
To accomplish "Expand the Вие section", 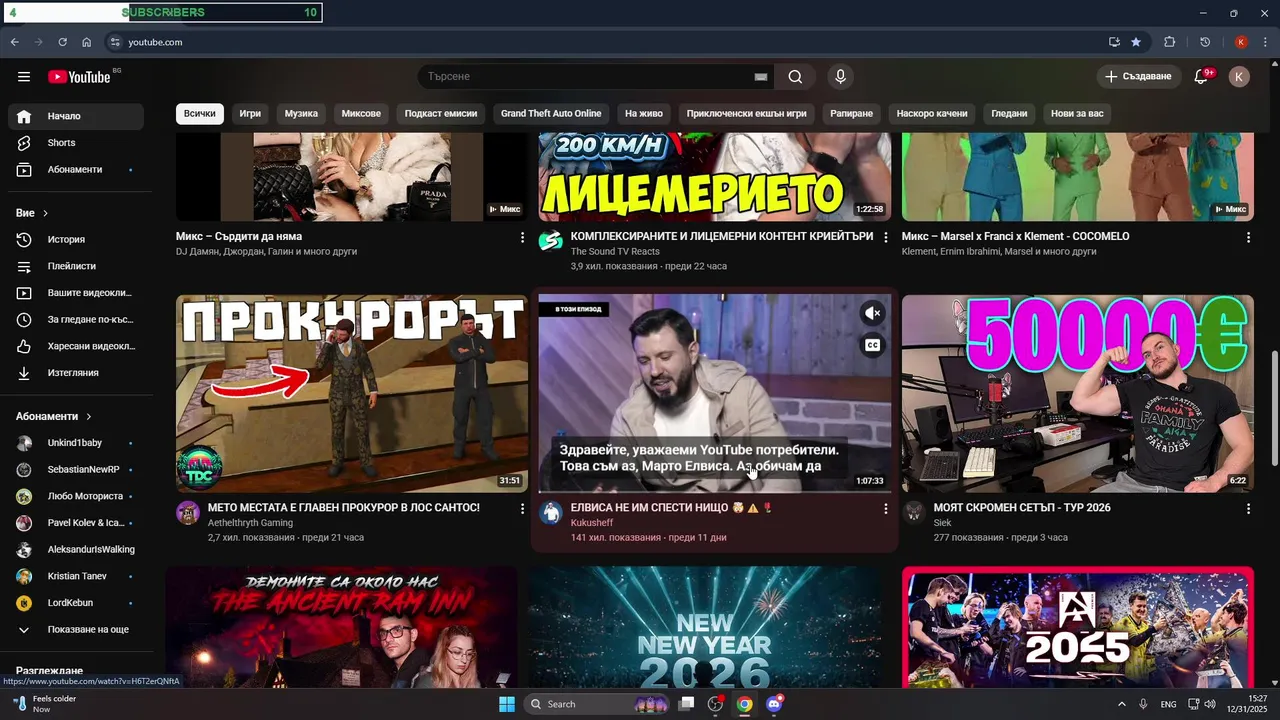I will 32,213.
